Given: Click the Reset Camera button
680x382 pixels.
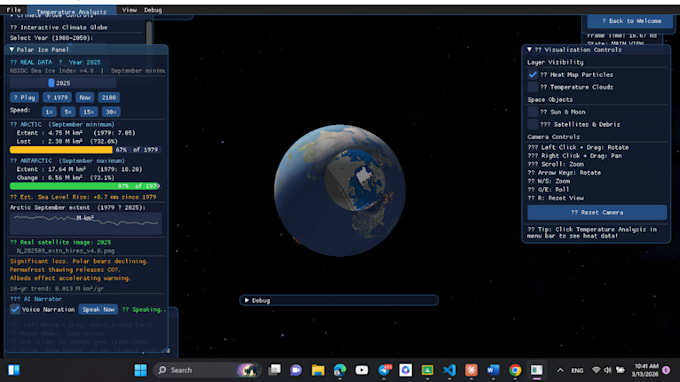Looking at the screenshot, I should pyautogui.click(x=597, y=212).
